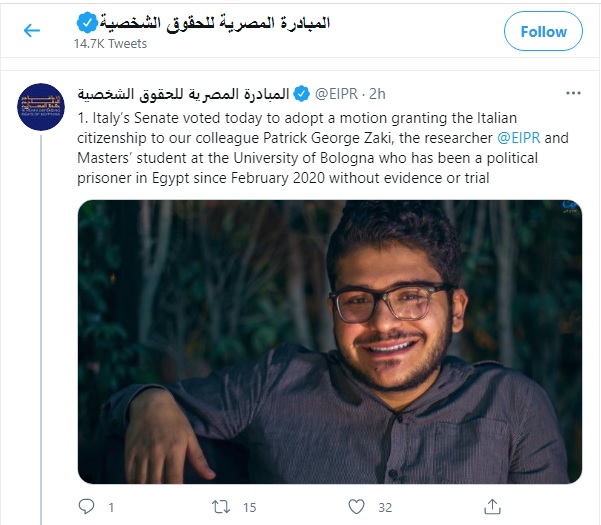Click the Arabic author name on tweet

click(183, 94)
